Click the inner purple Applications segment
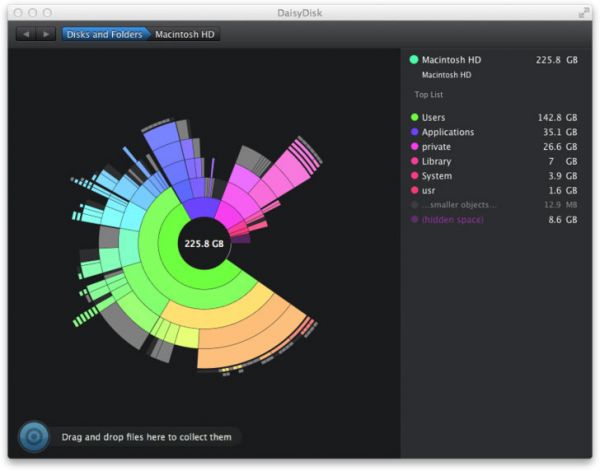 (x=202, y=207)
